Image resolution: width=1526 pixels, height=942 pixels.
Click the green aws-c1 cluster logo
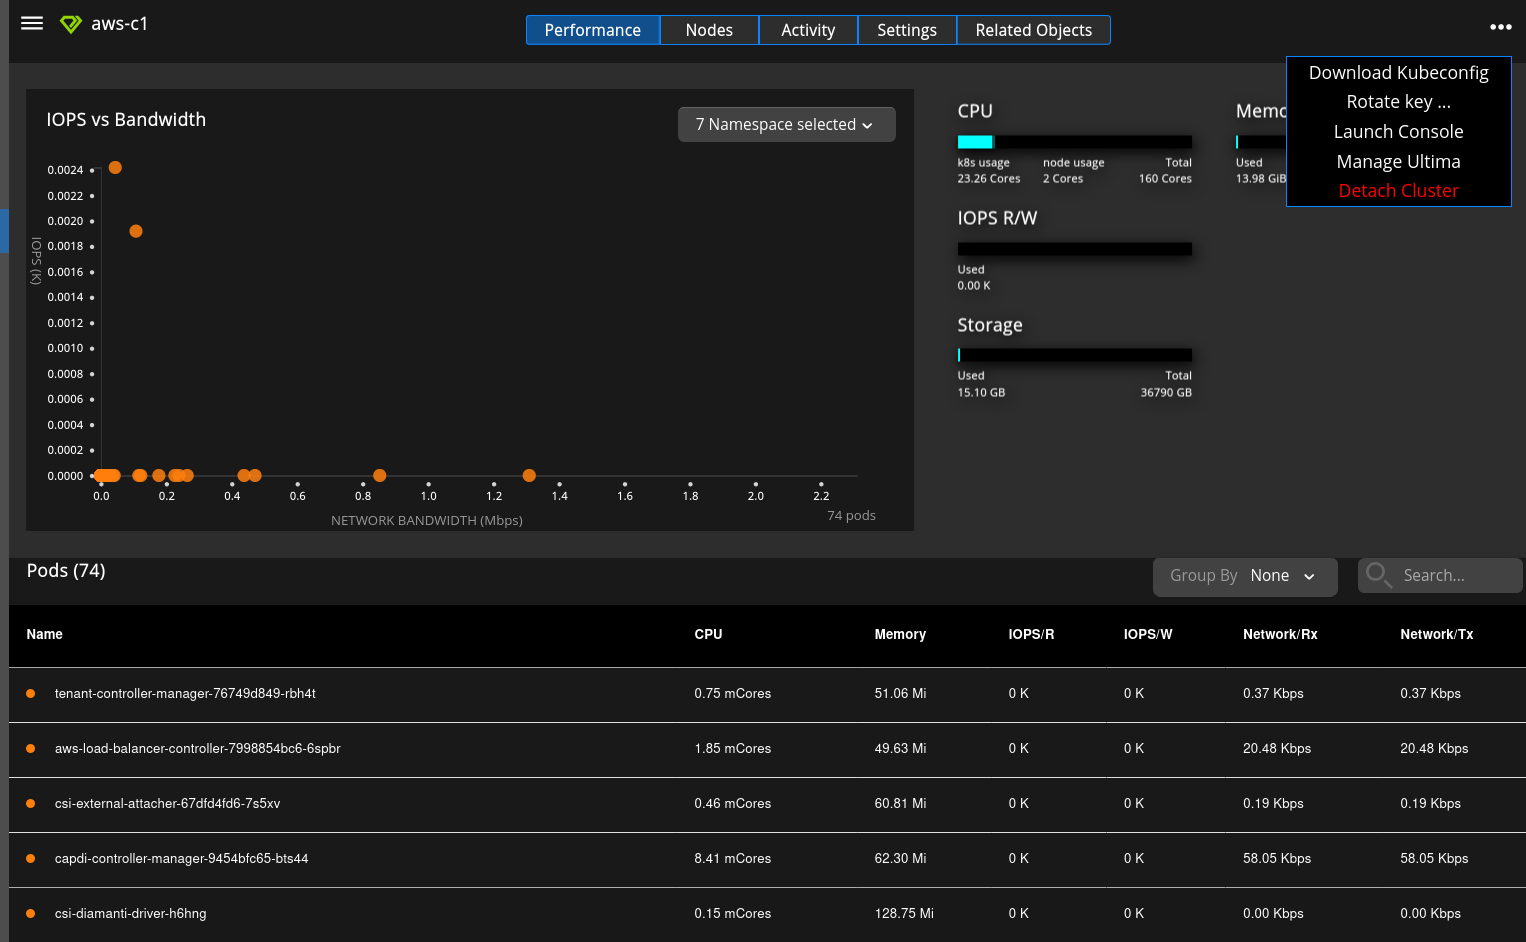[70, 24]
